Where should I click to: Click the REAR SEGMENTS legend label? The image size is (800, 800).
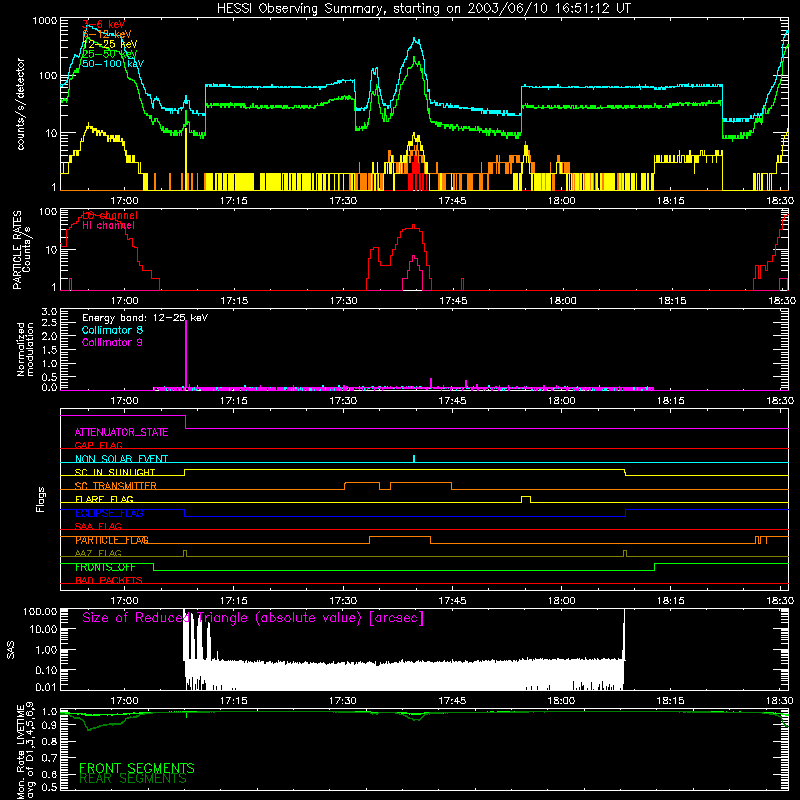pyautogui.click(x=133, y=778)
